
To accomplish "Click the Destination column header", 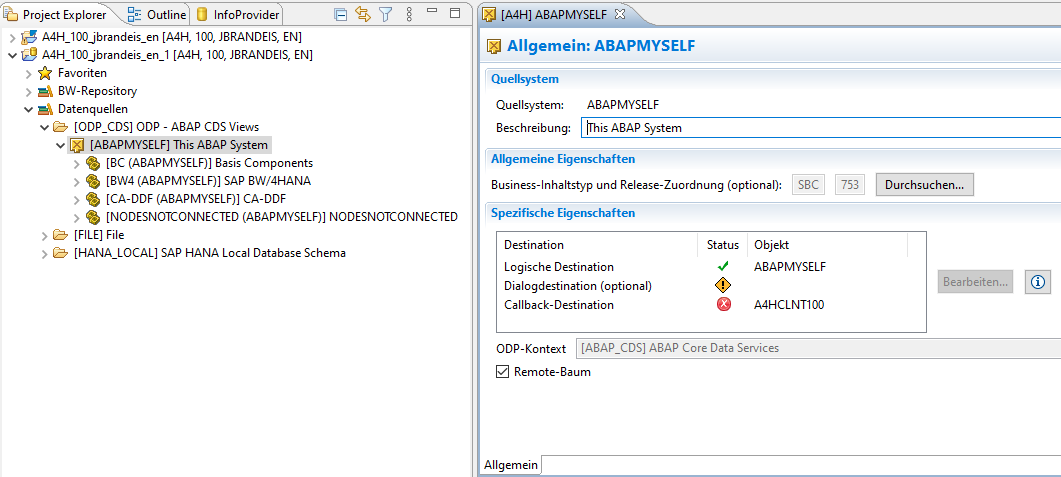I will pyautogui.click(x=598, y=245).
